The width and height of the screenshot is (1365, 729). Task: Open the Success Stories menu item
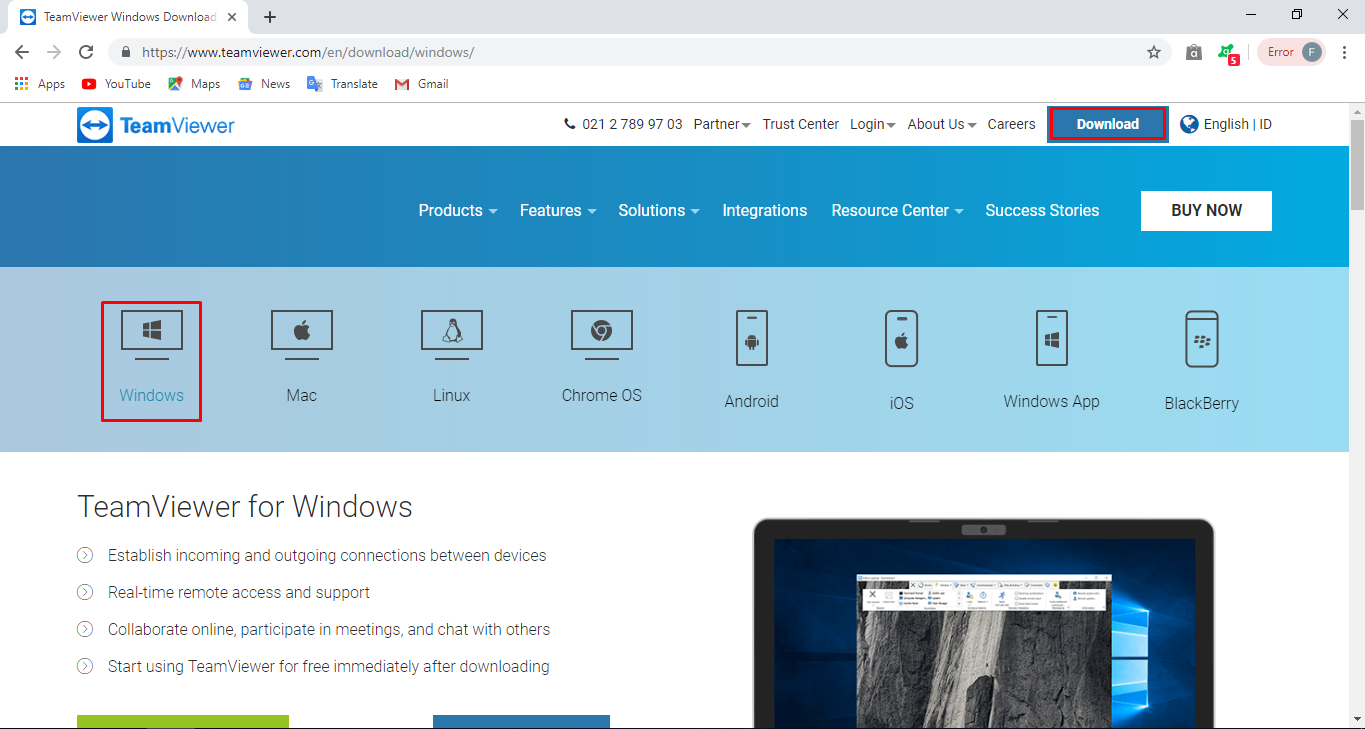[1042, 210]
